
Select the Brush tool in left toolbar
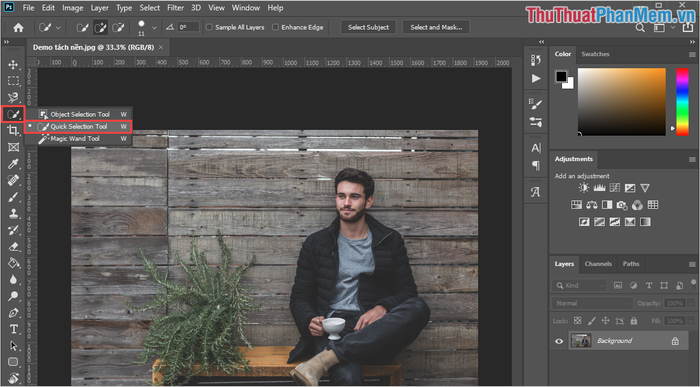point(13,197)
